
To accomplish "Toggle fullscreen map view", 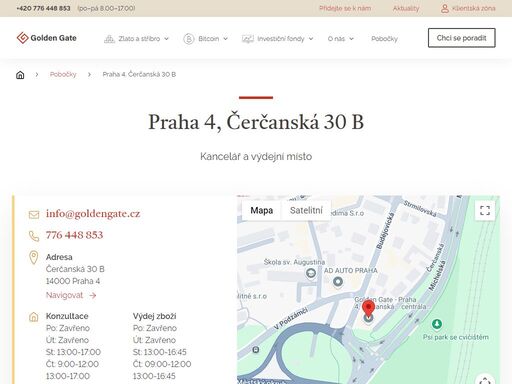I will click(485, 210).
